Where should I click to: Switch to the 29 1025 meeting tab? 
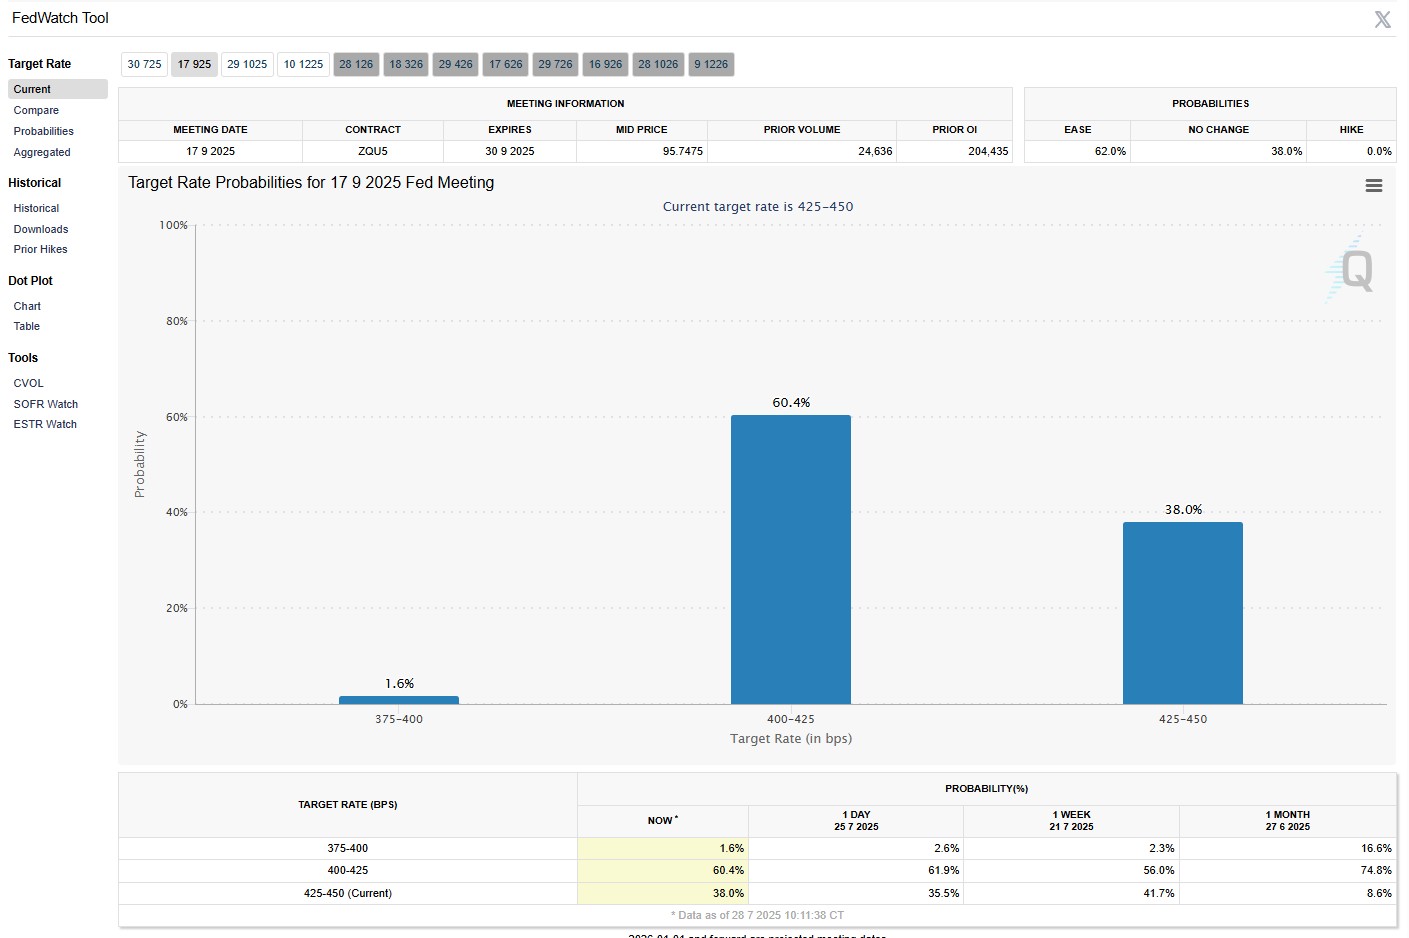pyautogui.click(x=247, y=64)
